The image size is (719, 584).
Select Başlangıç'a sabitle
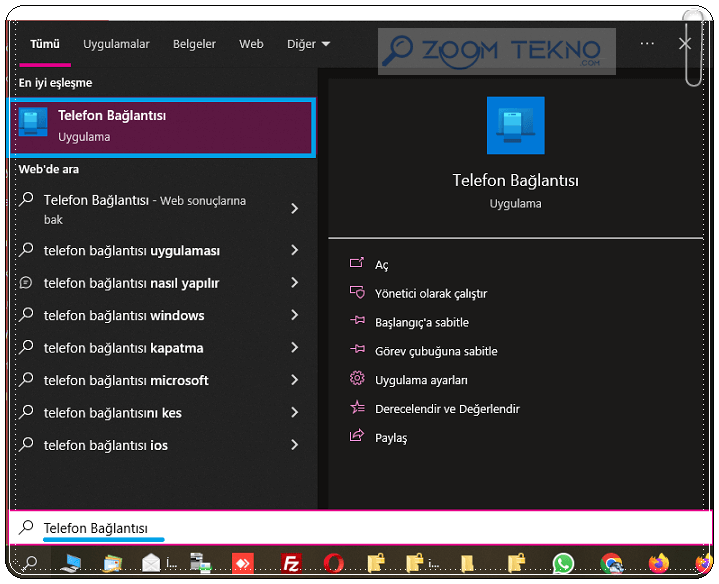(422, 323)
